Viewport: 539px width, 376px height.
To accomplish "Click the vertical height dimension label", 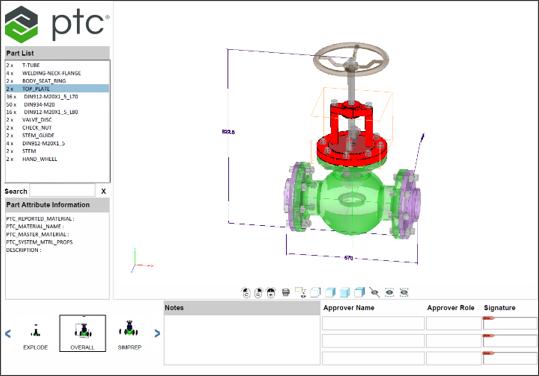I will (228, 132).
